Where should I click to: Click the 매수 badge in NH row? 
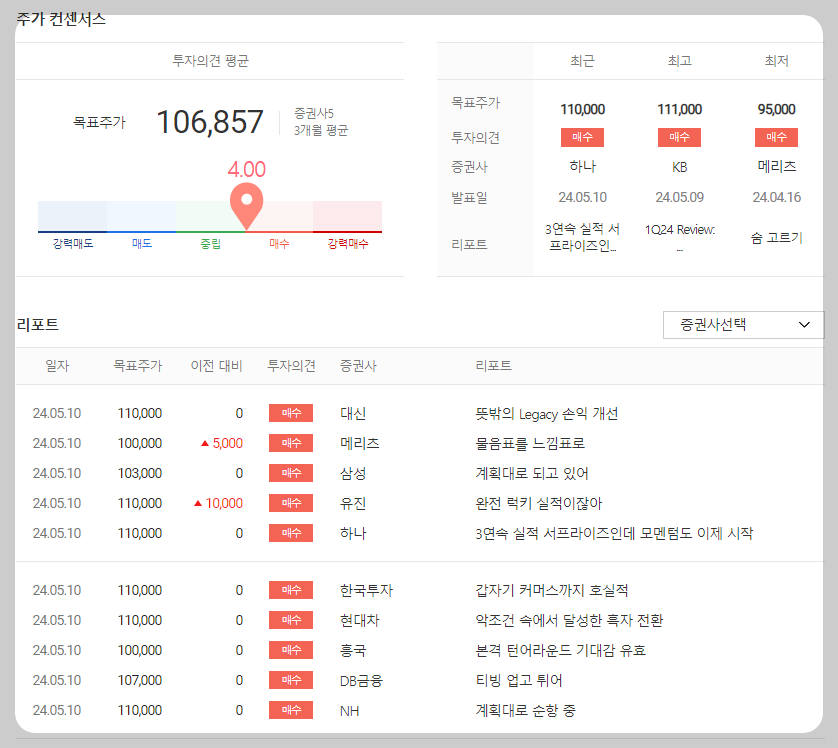[x=291, y=710]
